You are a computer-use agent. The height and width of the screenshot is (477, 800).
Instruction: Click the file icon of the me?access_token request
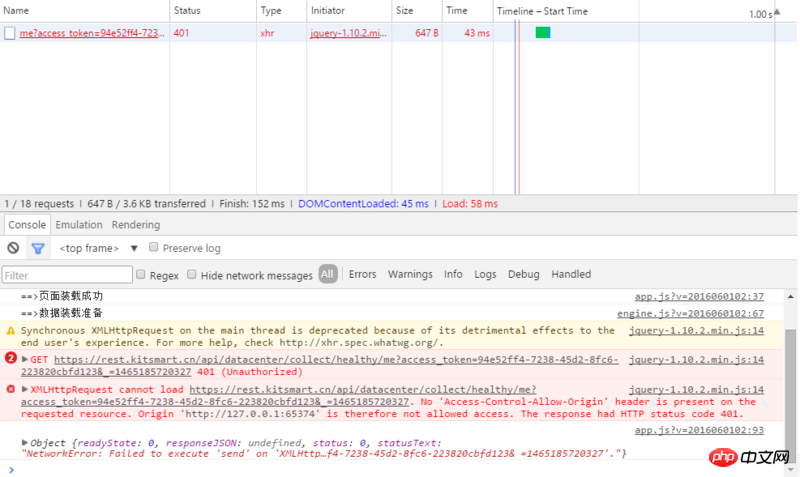pyautogui.click(x=10, y=33)
